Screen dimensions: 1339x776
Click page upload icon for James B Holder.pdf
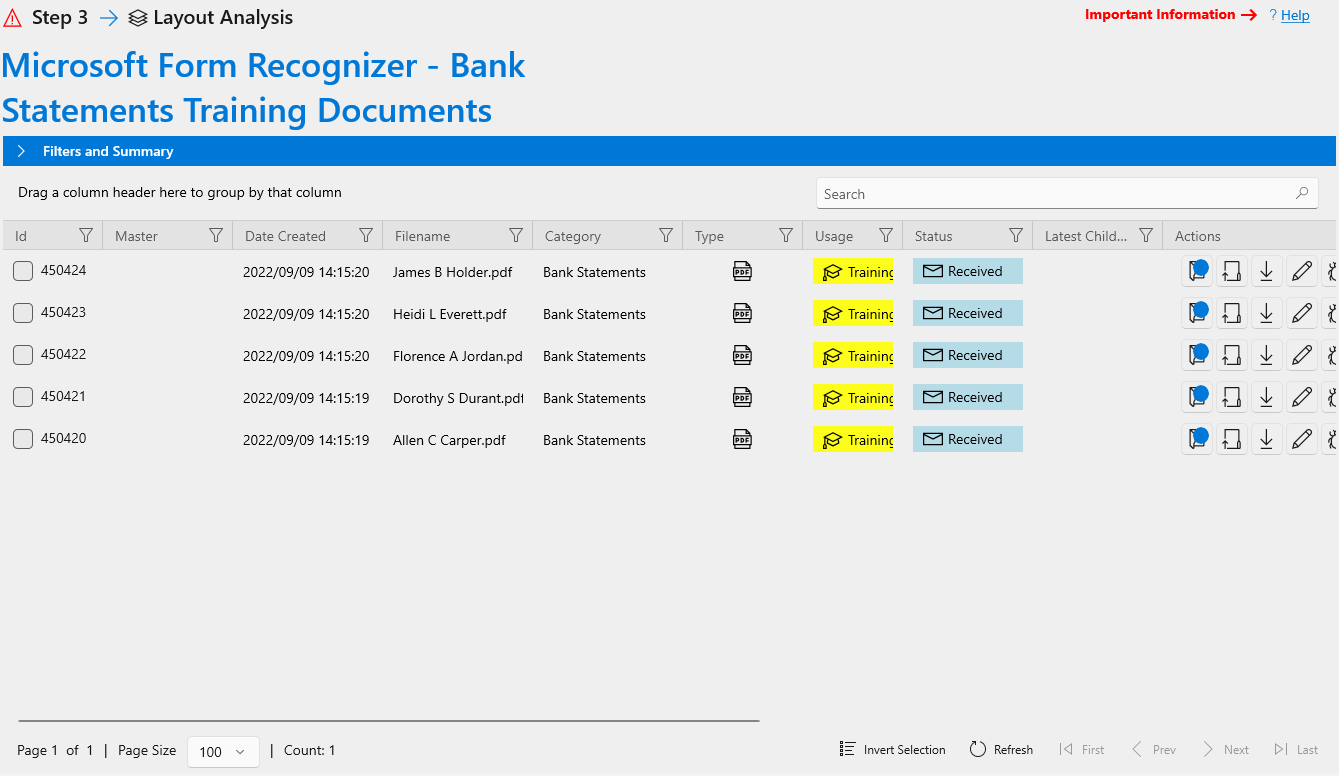[x=1232, y=271]
